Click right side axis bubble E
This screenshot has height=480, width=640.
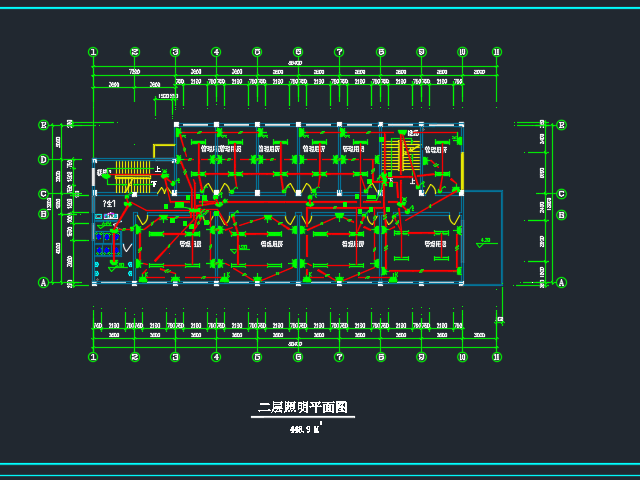561,125
